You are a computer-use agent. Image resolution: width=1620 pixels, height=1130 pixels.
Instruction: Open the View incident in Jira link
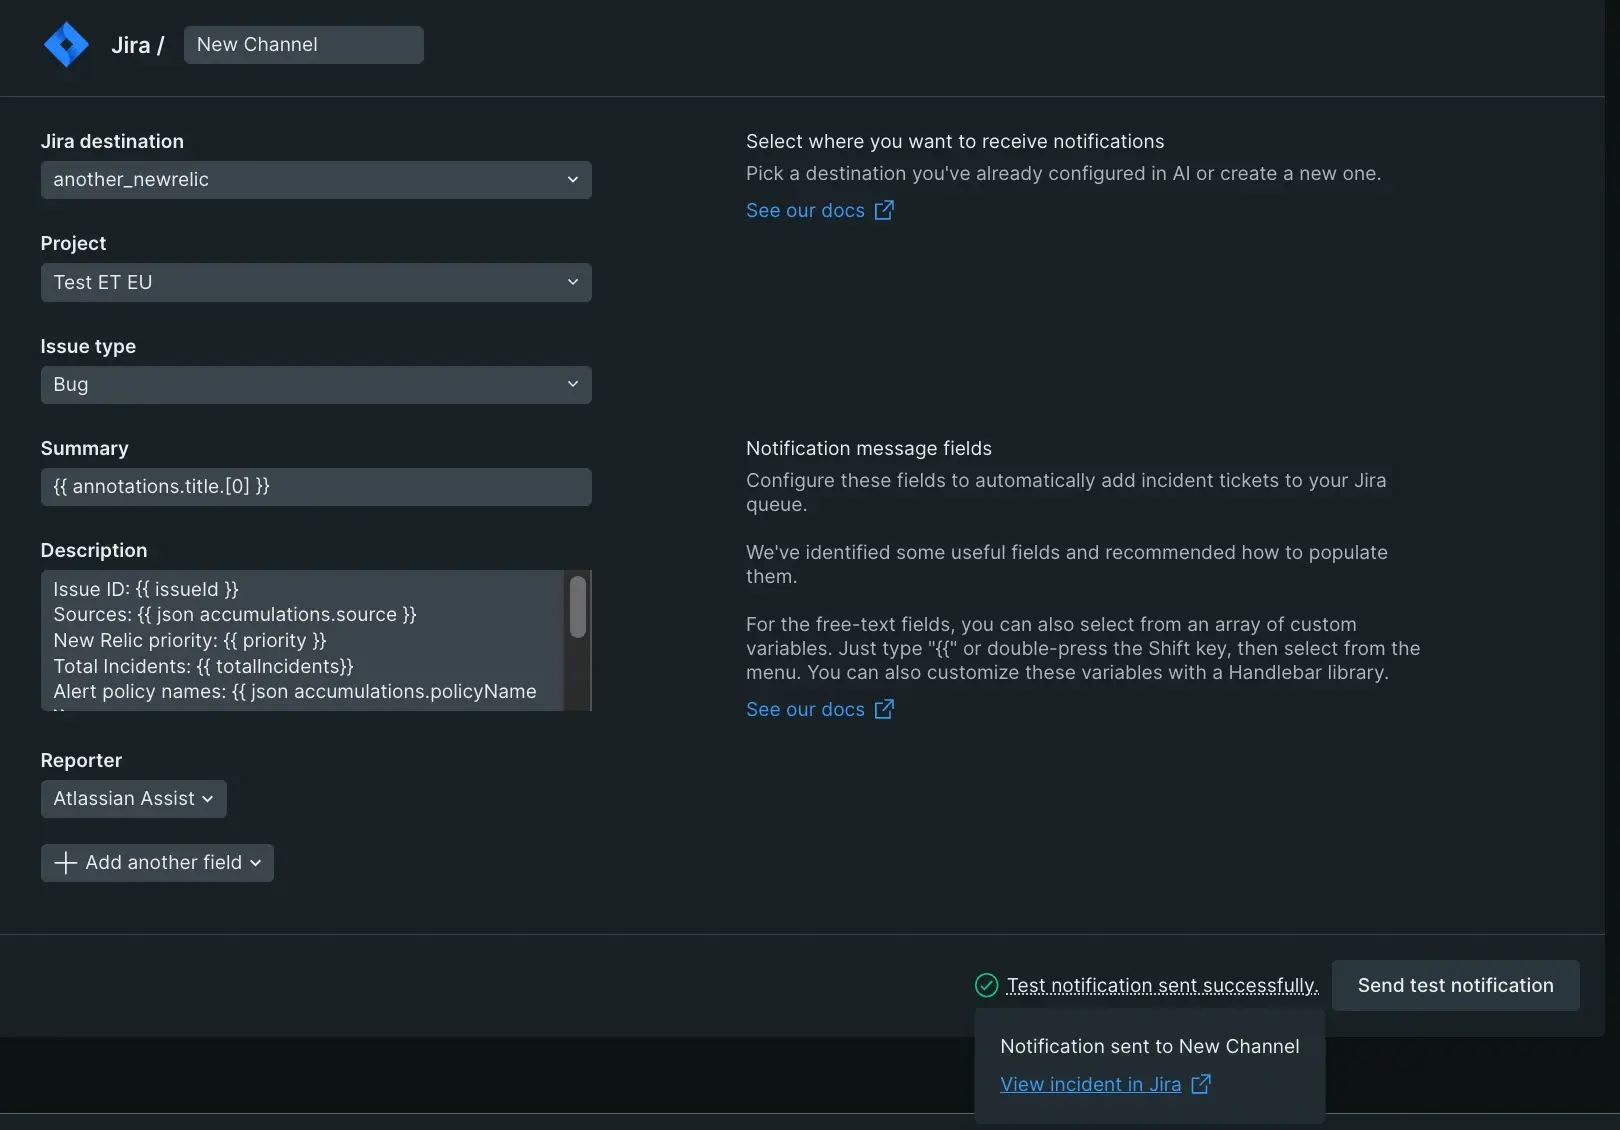(1090, 1084)
